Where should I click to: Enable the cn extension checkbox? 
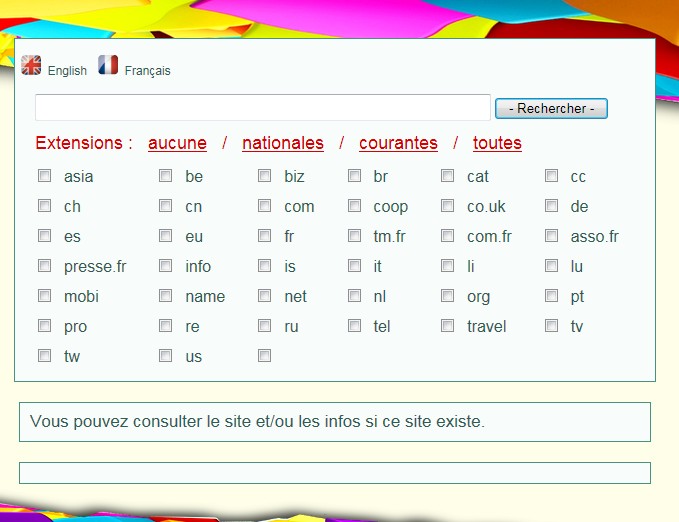click(x=165, y=205)
